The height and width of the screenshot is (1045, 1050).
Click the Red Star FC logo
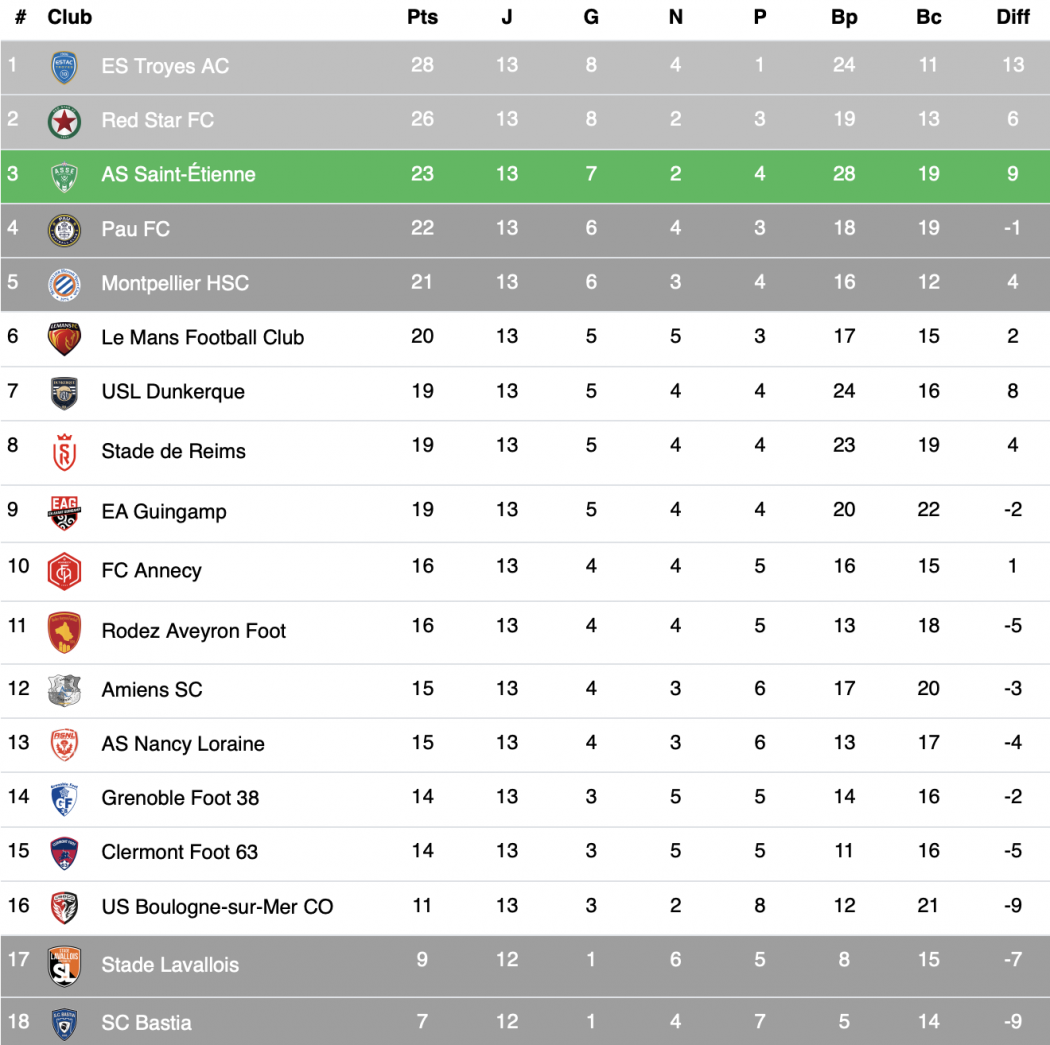click(x=64, y=121)
